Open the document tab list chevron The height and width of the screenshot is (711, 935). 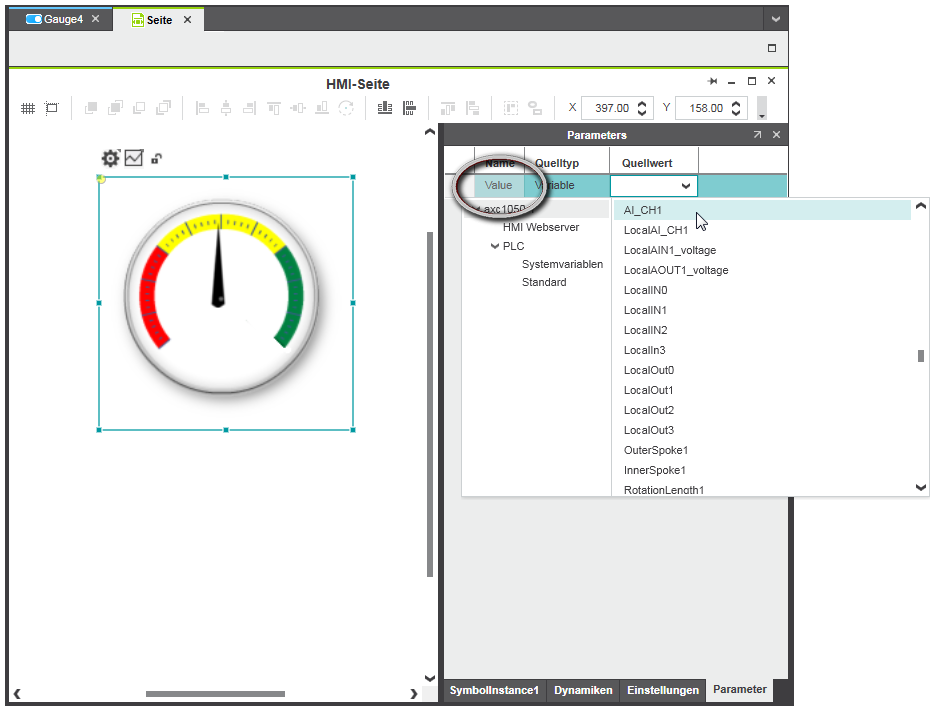(775, 20)
